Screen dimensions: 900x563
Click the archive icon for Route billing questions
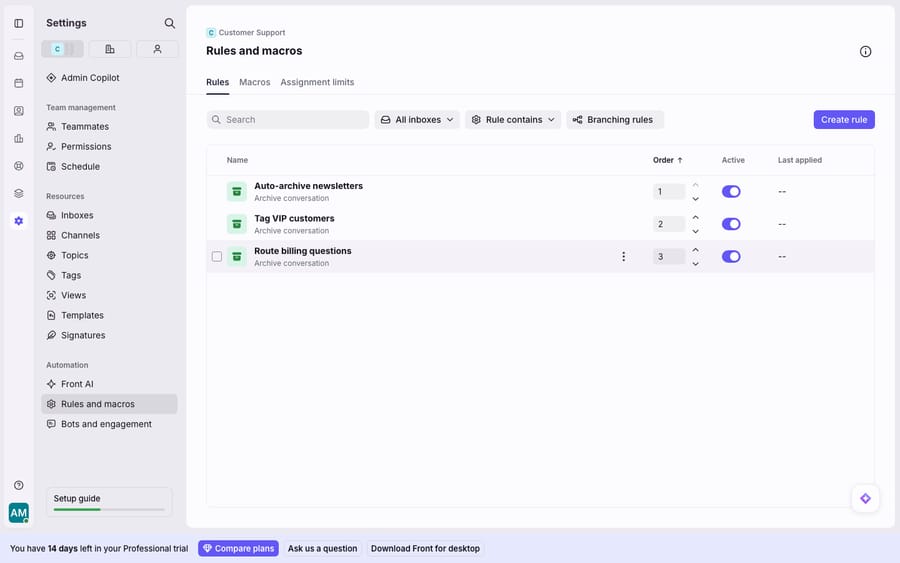[x=236, y=257]
